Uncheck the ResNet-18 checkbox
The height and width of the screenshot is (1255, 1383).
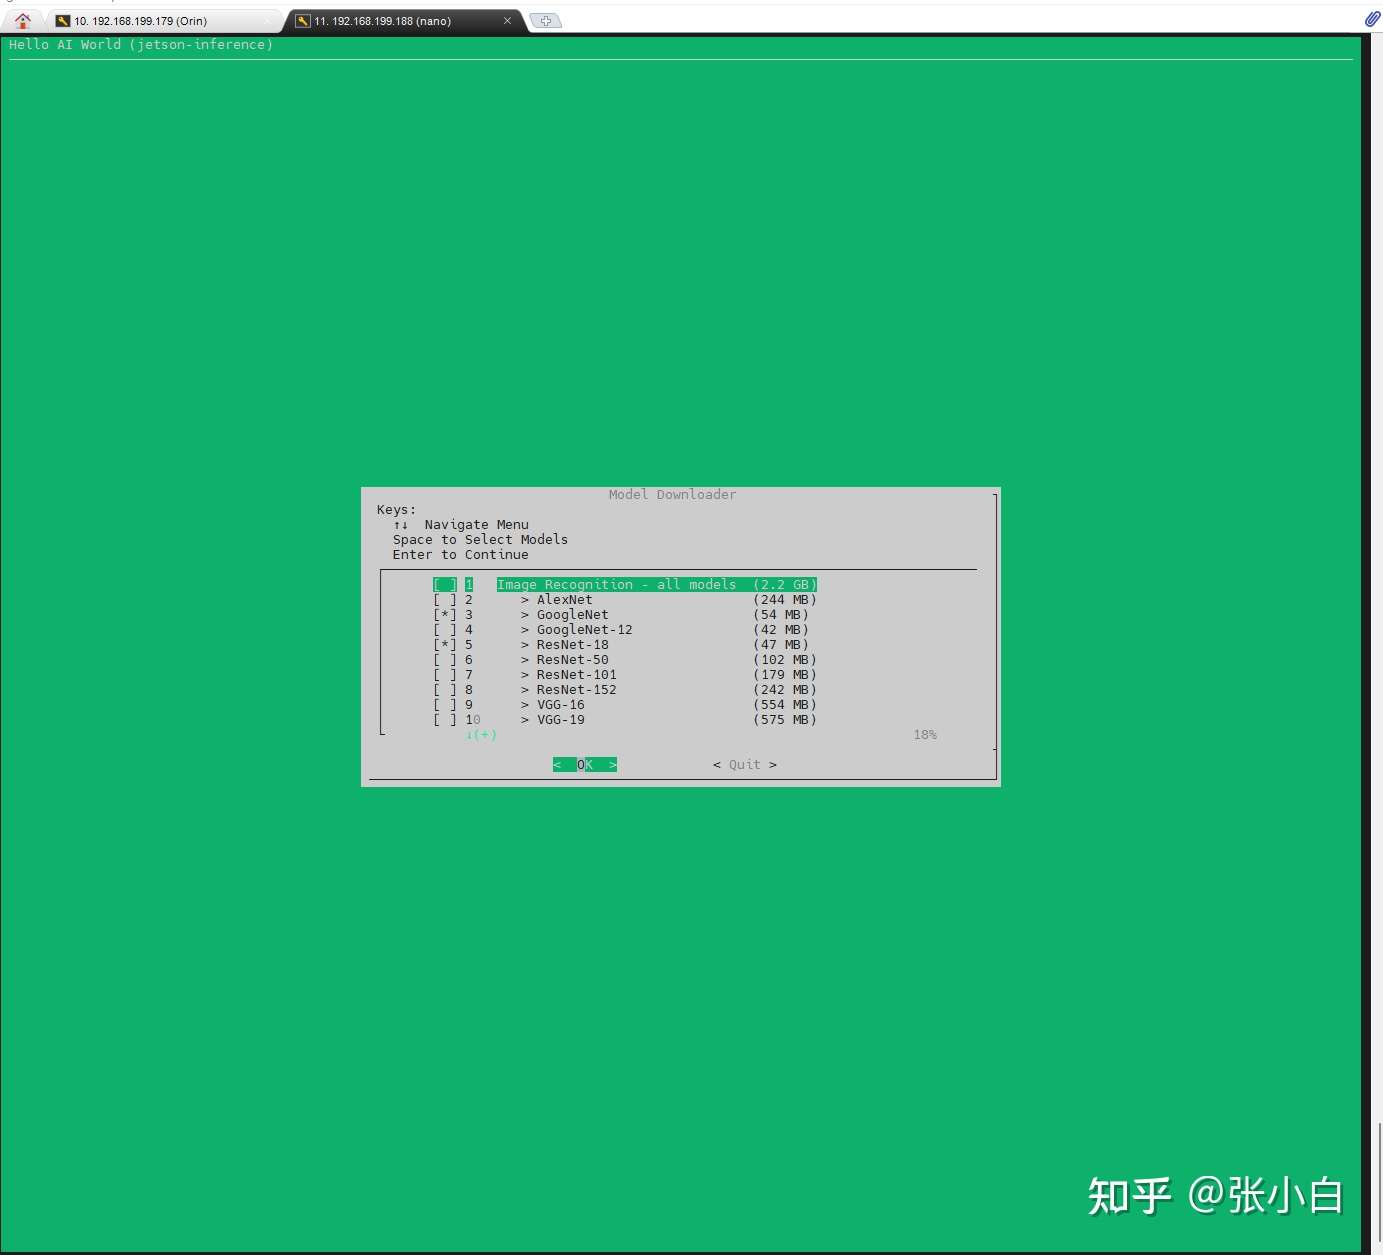445,645
